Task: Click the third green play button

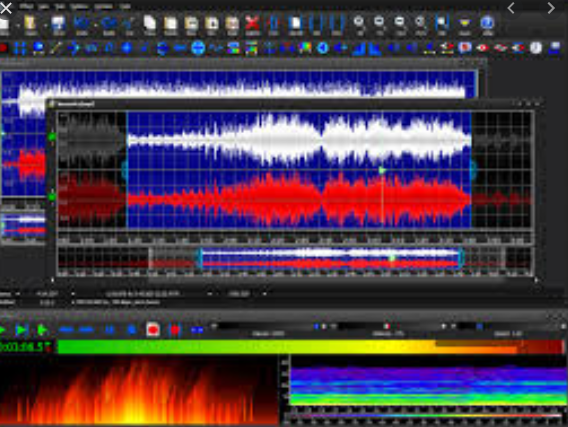Action: click(x=43, y=330)
